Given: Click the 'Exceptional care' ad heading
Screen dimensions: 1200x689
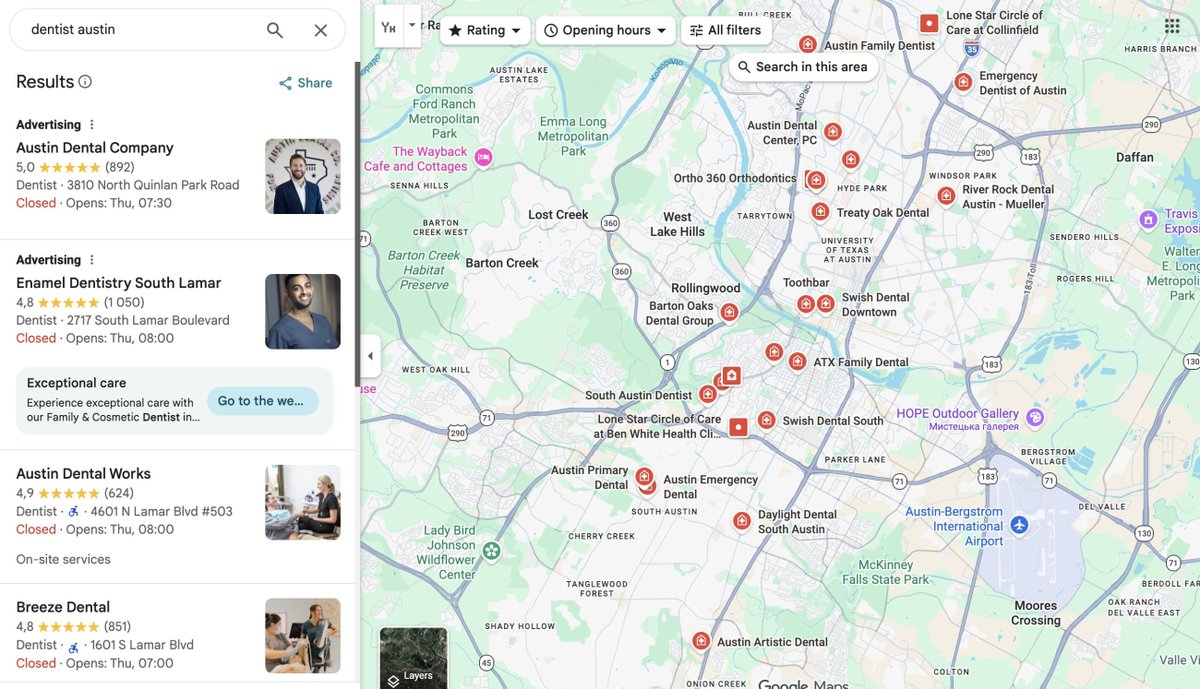Looking at the screenshot, I should point(76,383).
